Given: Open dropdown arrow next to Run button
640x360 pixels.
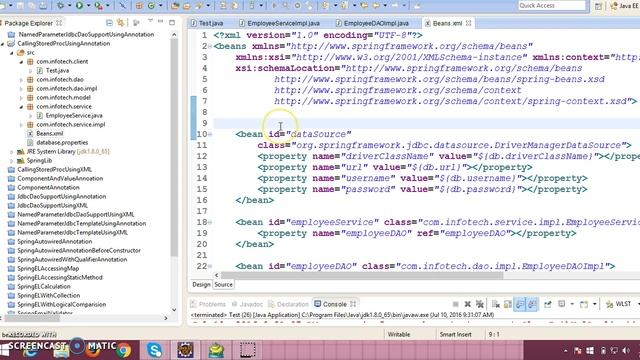Looking at the screenshot, I should tap(88, 6).
